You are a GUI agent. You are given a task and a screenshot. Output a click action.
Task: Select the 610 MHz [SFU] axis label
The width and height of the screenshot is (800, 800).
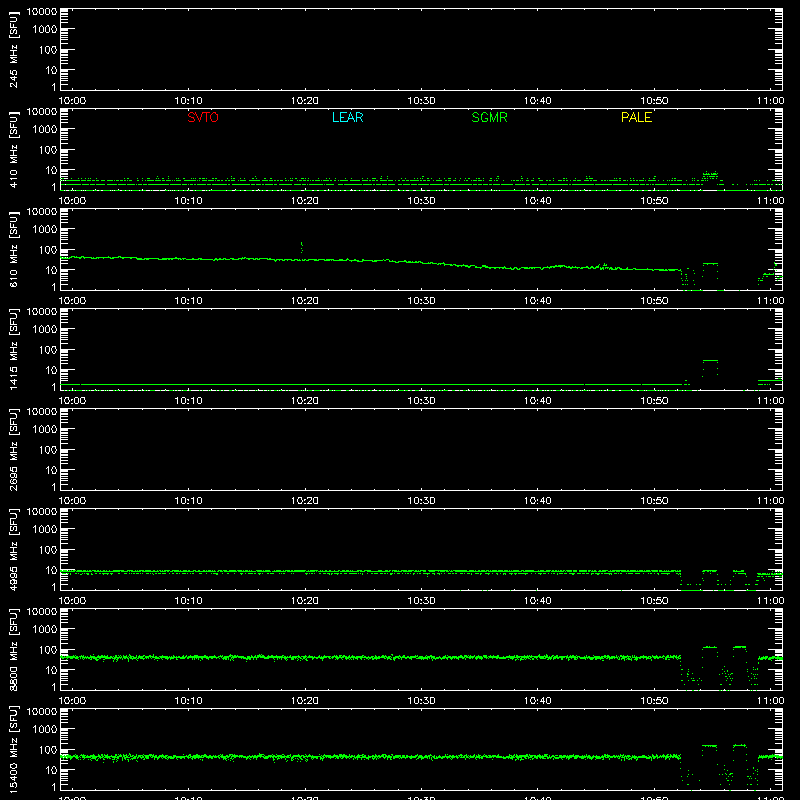pos(13,249)
